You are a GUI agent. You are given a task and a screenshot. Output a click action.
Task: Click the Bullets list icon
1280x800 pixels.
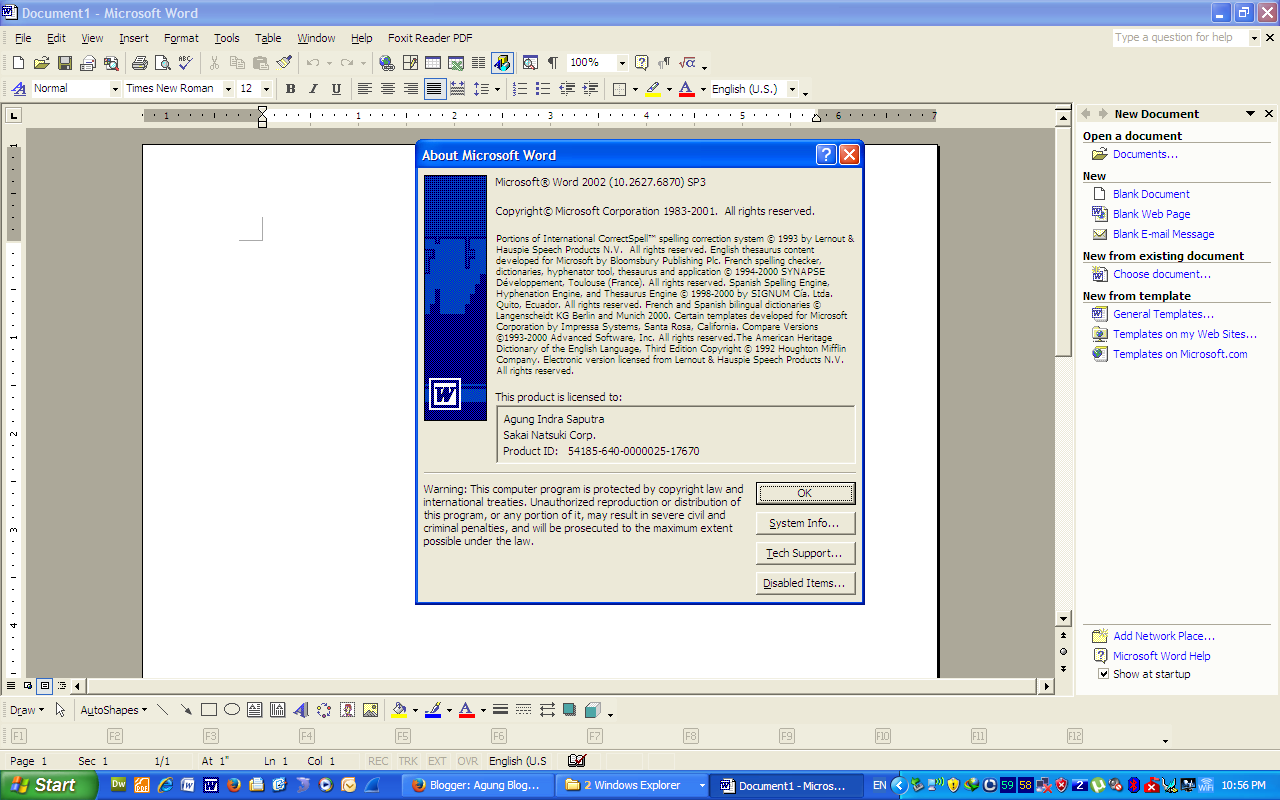[543, 89]
